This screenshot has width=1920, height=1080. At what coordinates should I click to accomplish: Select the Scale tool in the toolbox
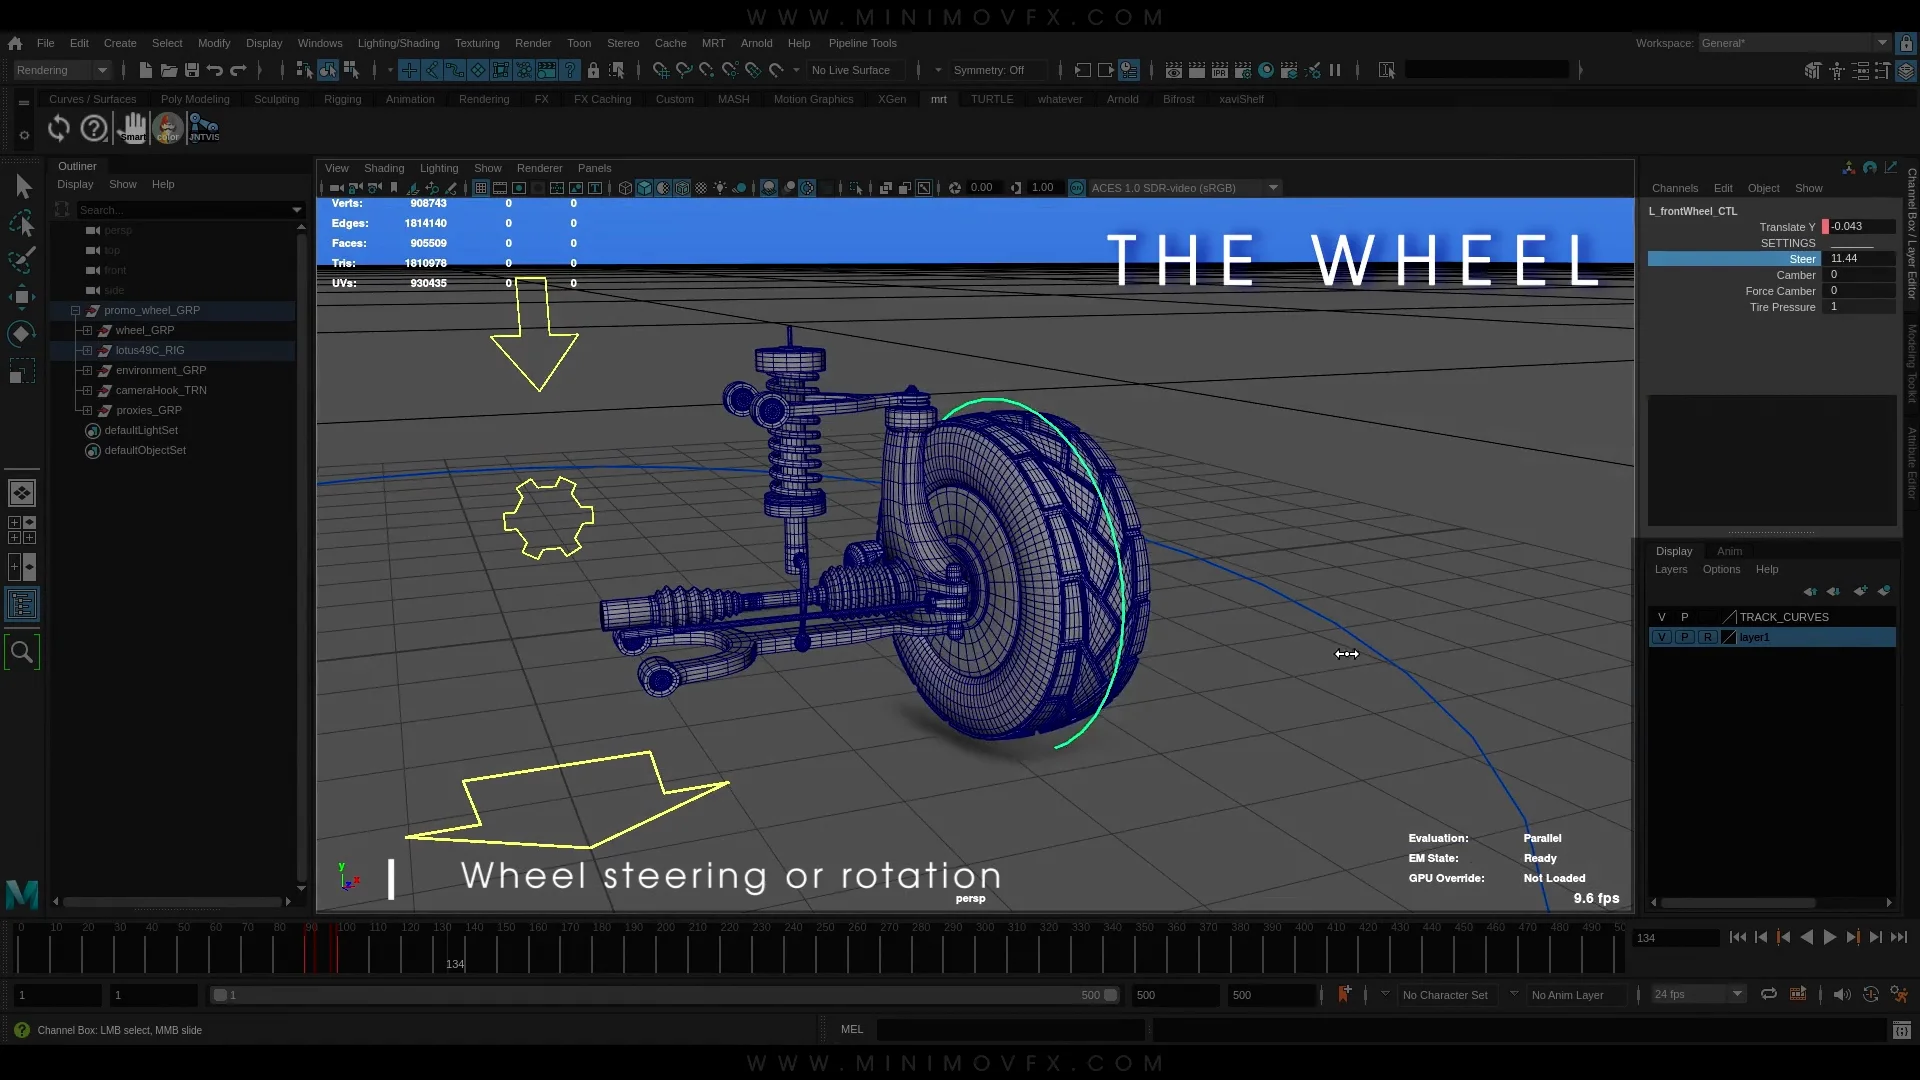(22, 371)
